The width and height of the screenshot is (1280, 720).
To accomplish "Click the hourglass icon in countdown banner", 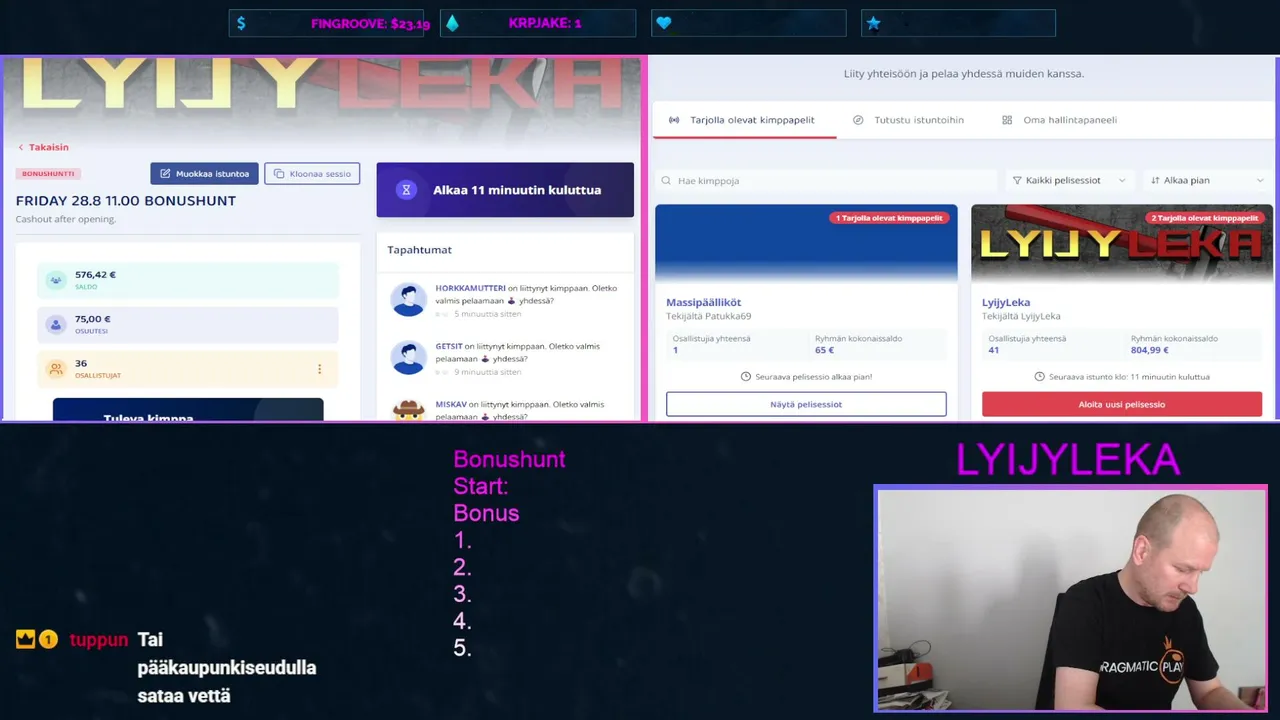I will pyautogui.click(x=406, y=190).
